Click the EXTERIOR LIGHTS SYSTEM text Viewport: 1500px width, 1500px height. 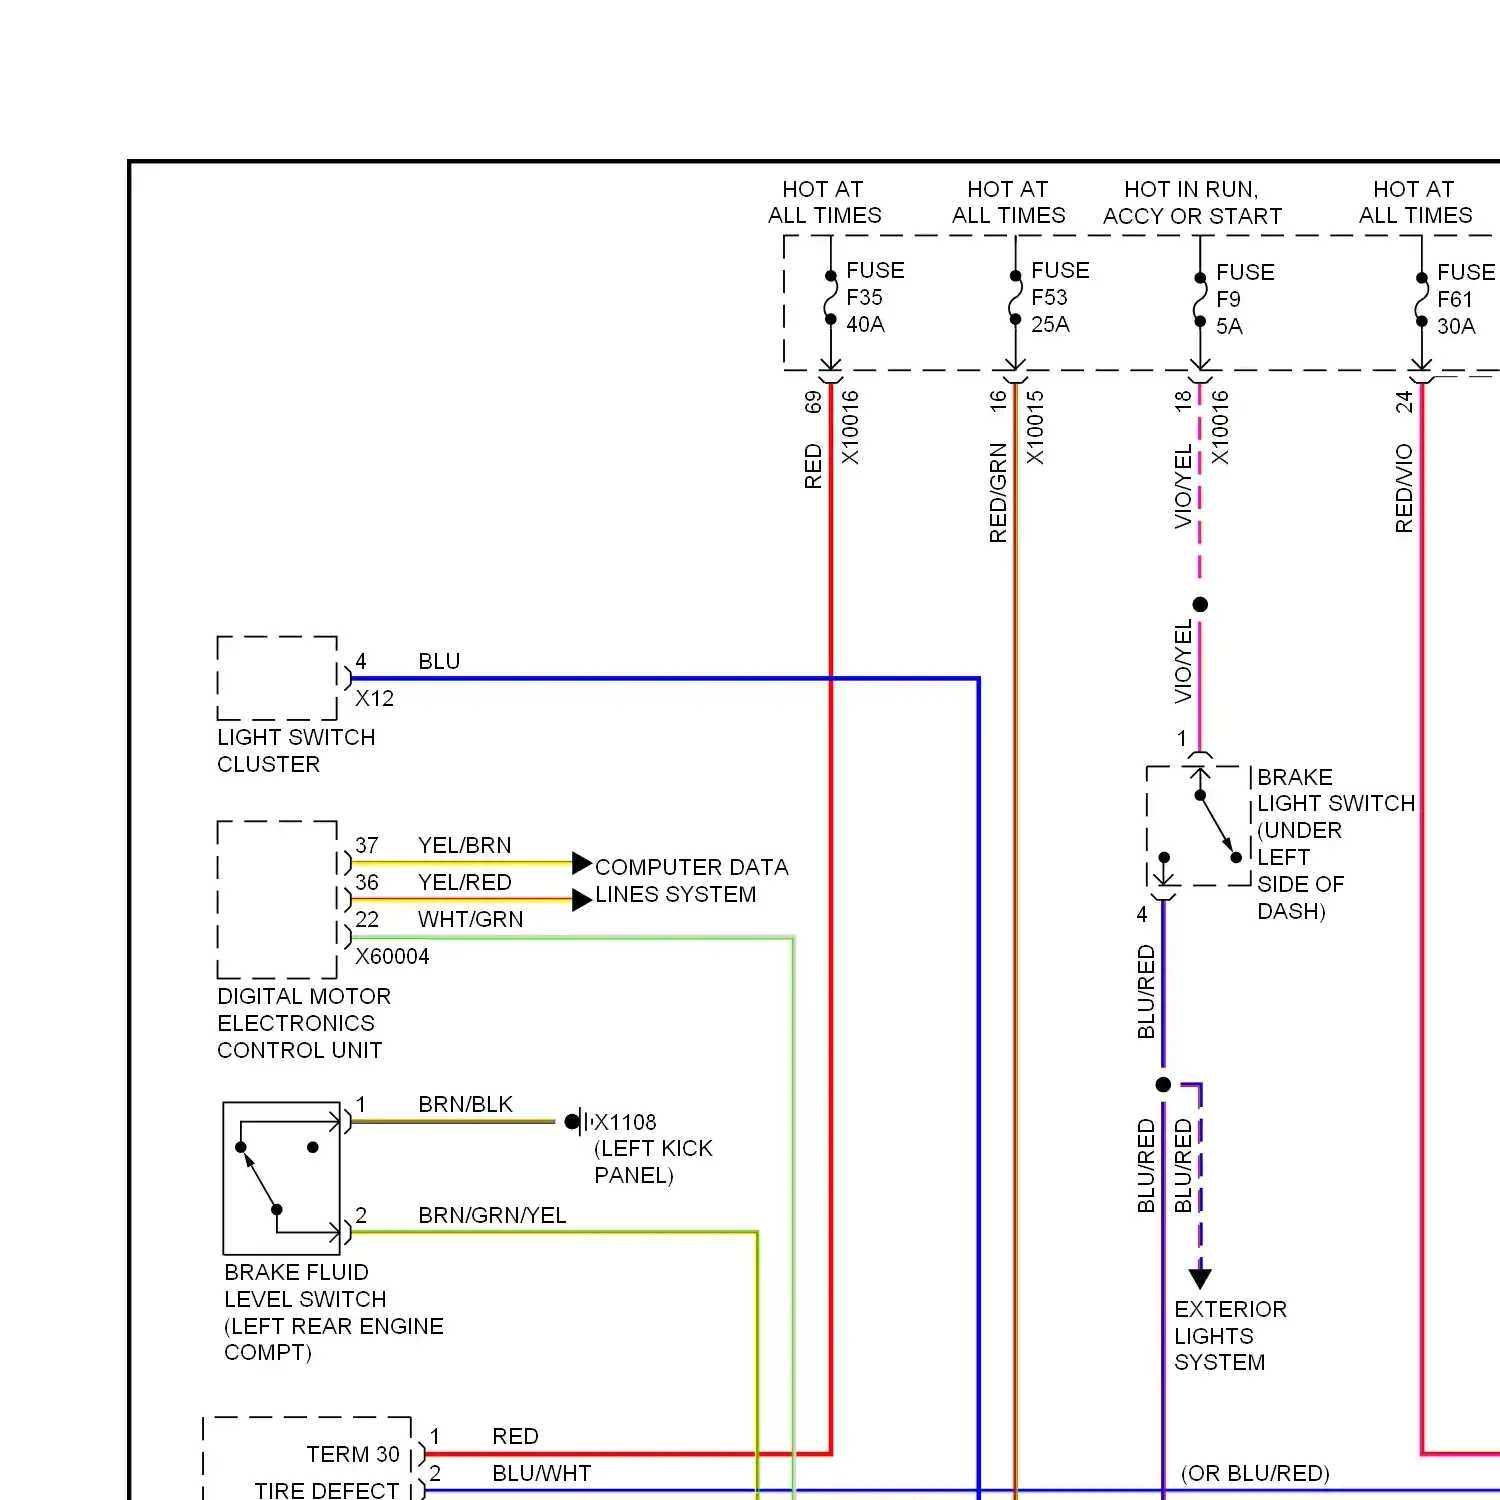1230,1336
